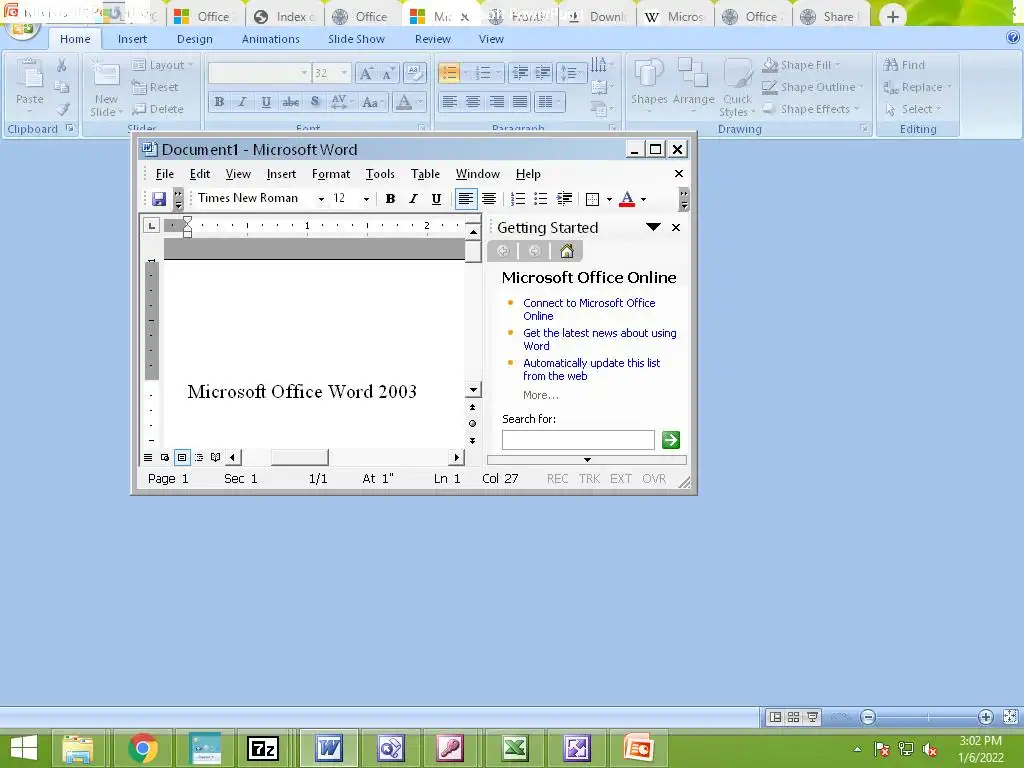Screen dimensions: 1024x768
Task: Click the horizontal scrollbar thumb in Word
Action: [300, 457]
